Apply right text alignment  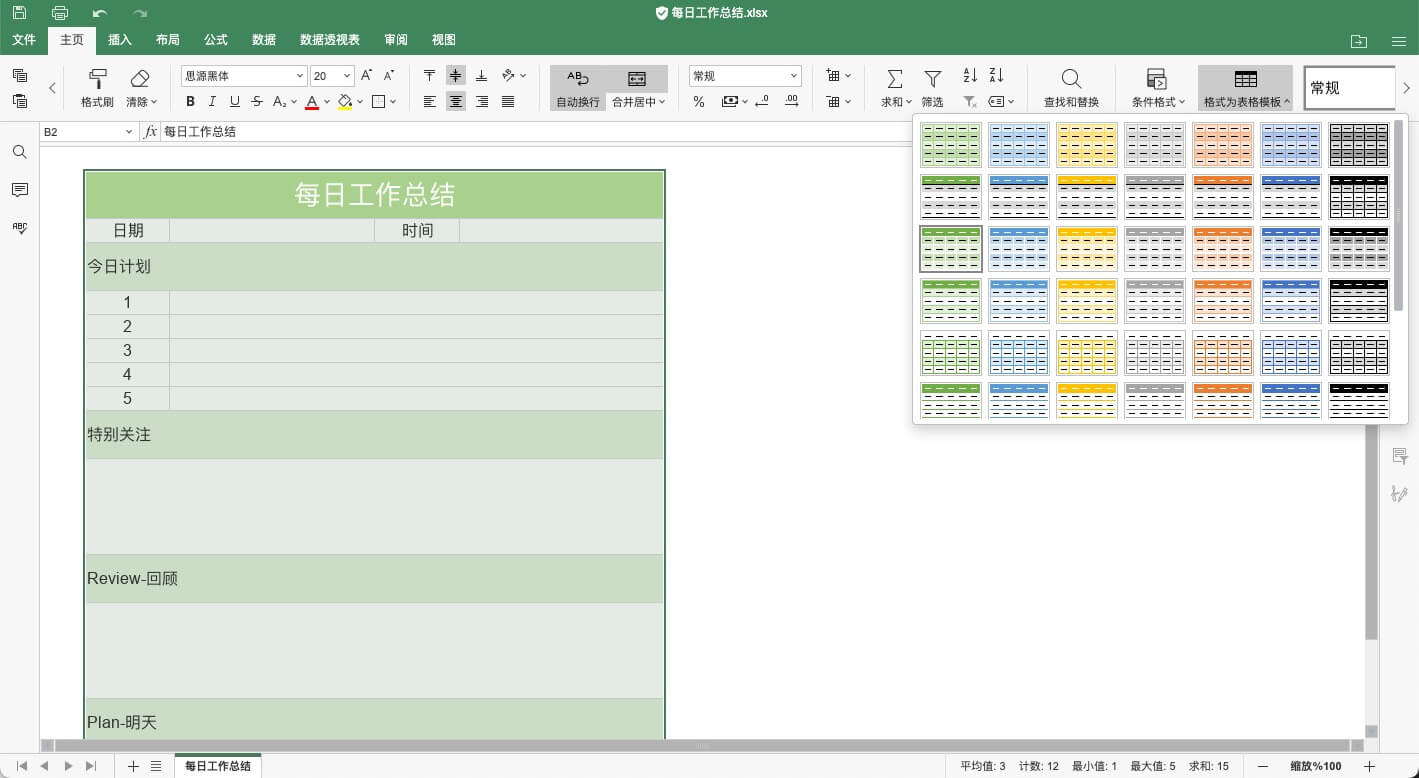[482, 101]
